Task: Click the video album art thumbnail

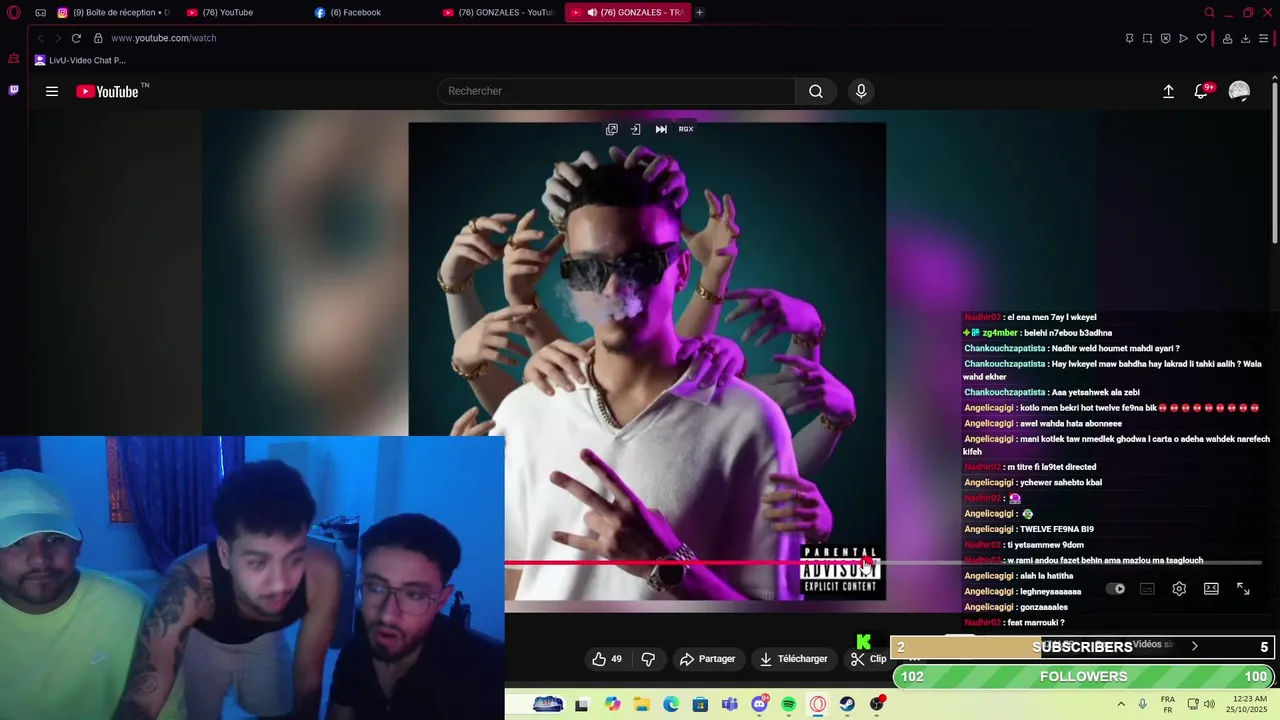Action: [647, 361]
